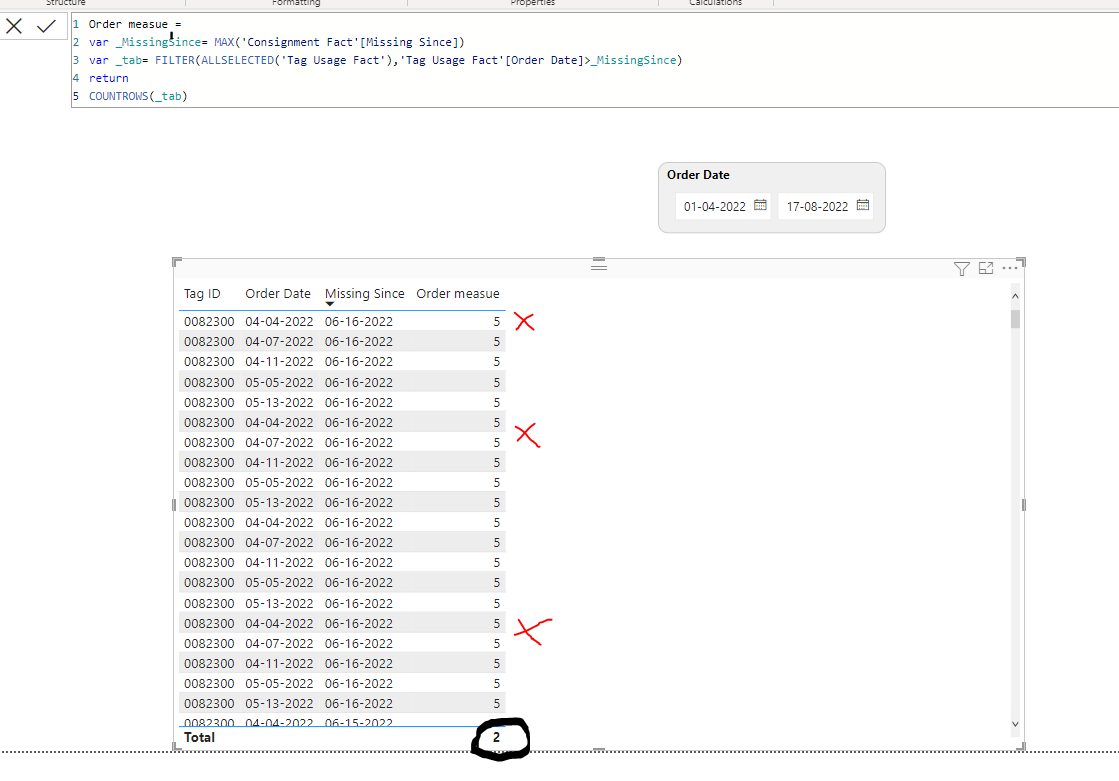Click the table scrollbar up arrow

point(1016,296)
